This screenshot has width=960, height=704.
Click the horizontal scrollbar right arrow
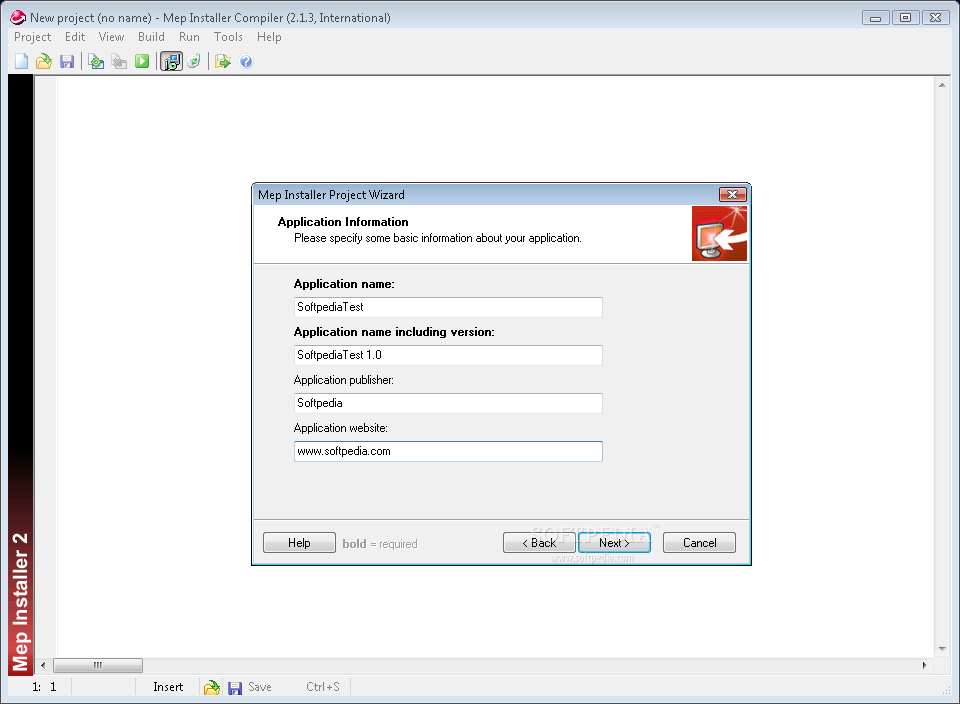[x=924, y=665]
